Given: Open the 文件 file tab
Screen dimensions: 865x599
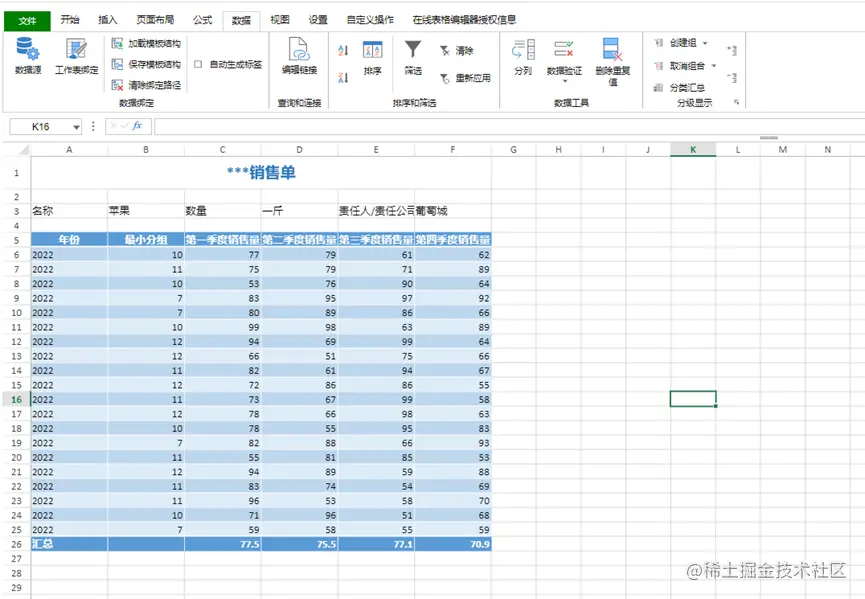Looking at the screenshot, I should pyautogui.click(x=28, y=20).
